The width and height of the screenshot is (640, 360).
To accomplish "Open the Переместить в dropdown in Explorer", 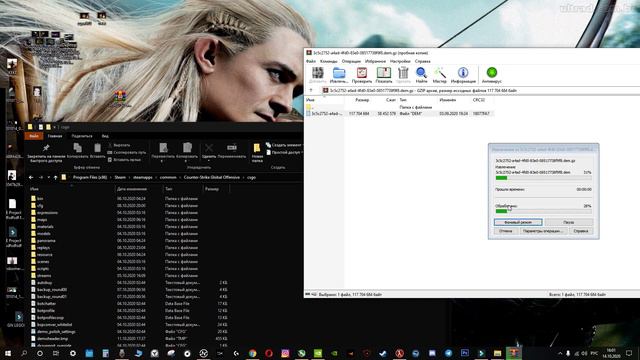I will 163,152.
